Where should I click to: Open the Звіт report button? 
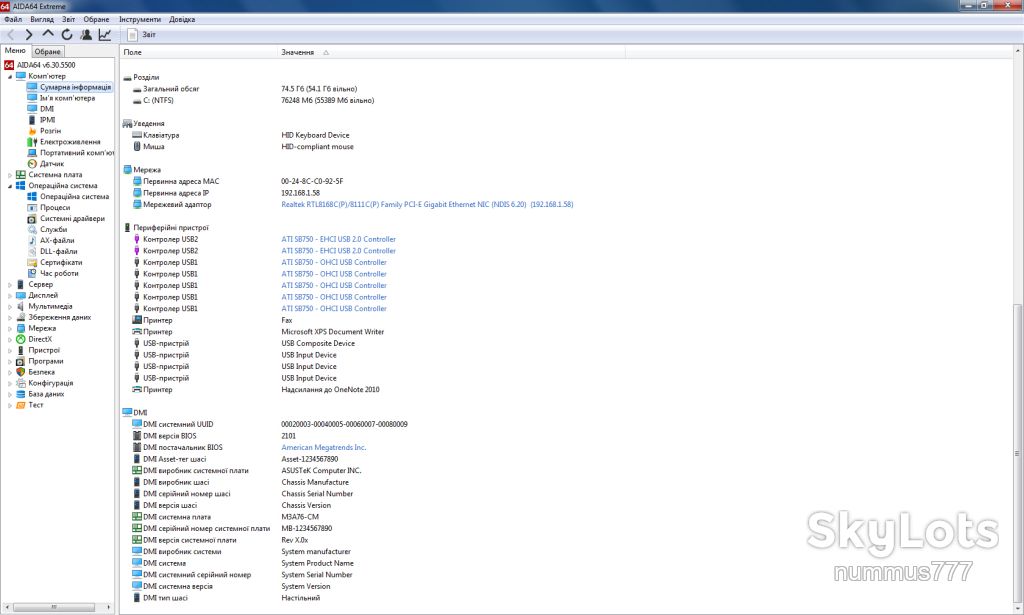pos(142,35)
